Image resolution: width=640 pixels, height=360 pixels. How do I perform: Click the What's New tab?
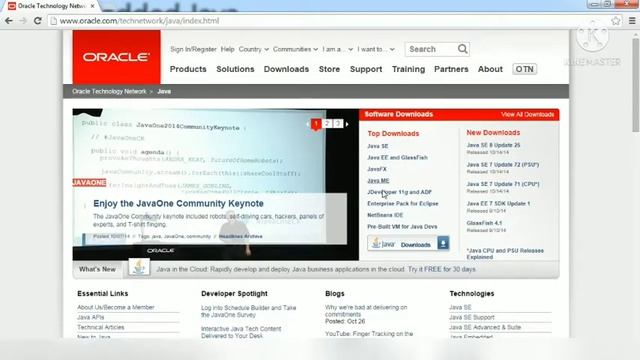[97, 269]
